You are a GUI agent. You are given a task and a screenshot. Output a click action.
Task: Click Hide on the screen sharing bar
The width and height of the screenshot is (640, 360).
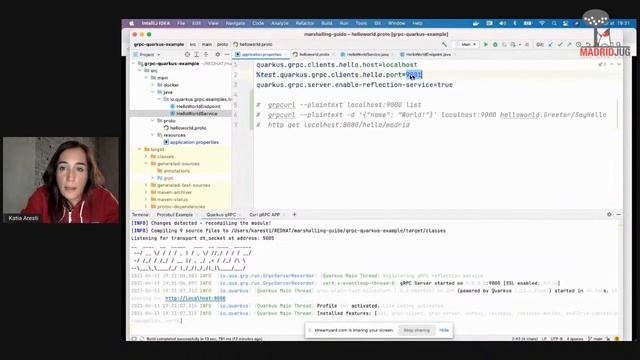[444, 330]
